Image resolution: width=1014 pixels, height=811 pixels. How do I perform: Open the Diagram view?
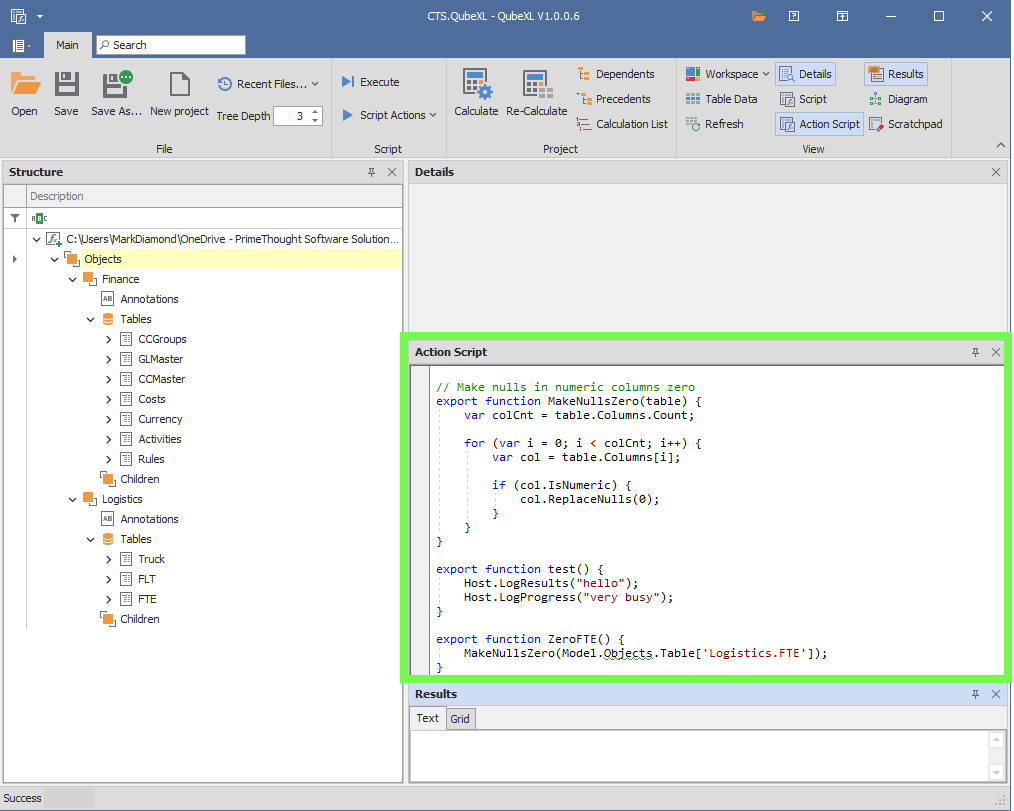(x=897, y=99)
